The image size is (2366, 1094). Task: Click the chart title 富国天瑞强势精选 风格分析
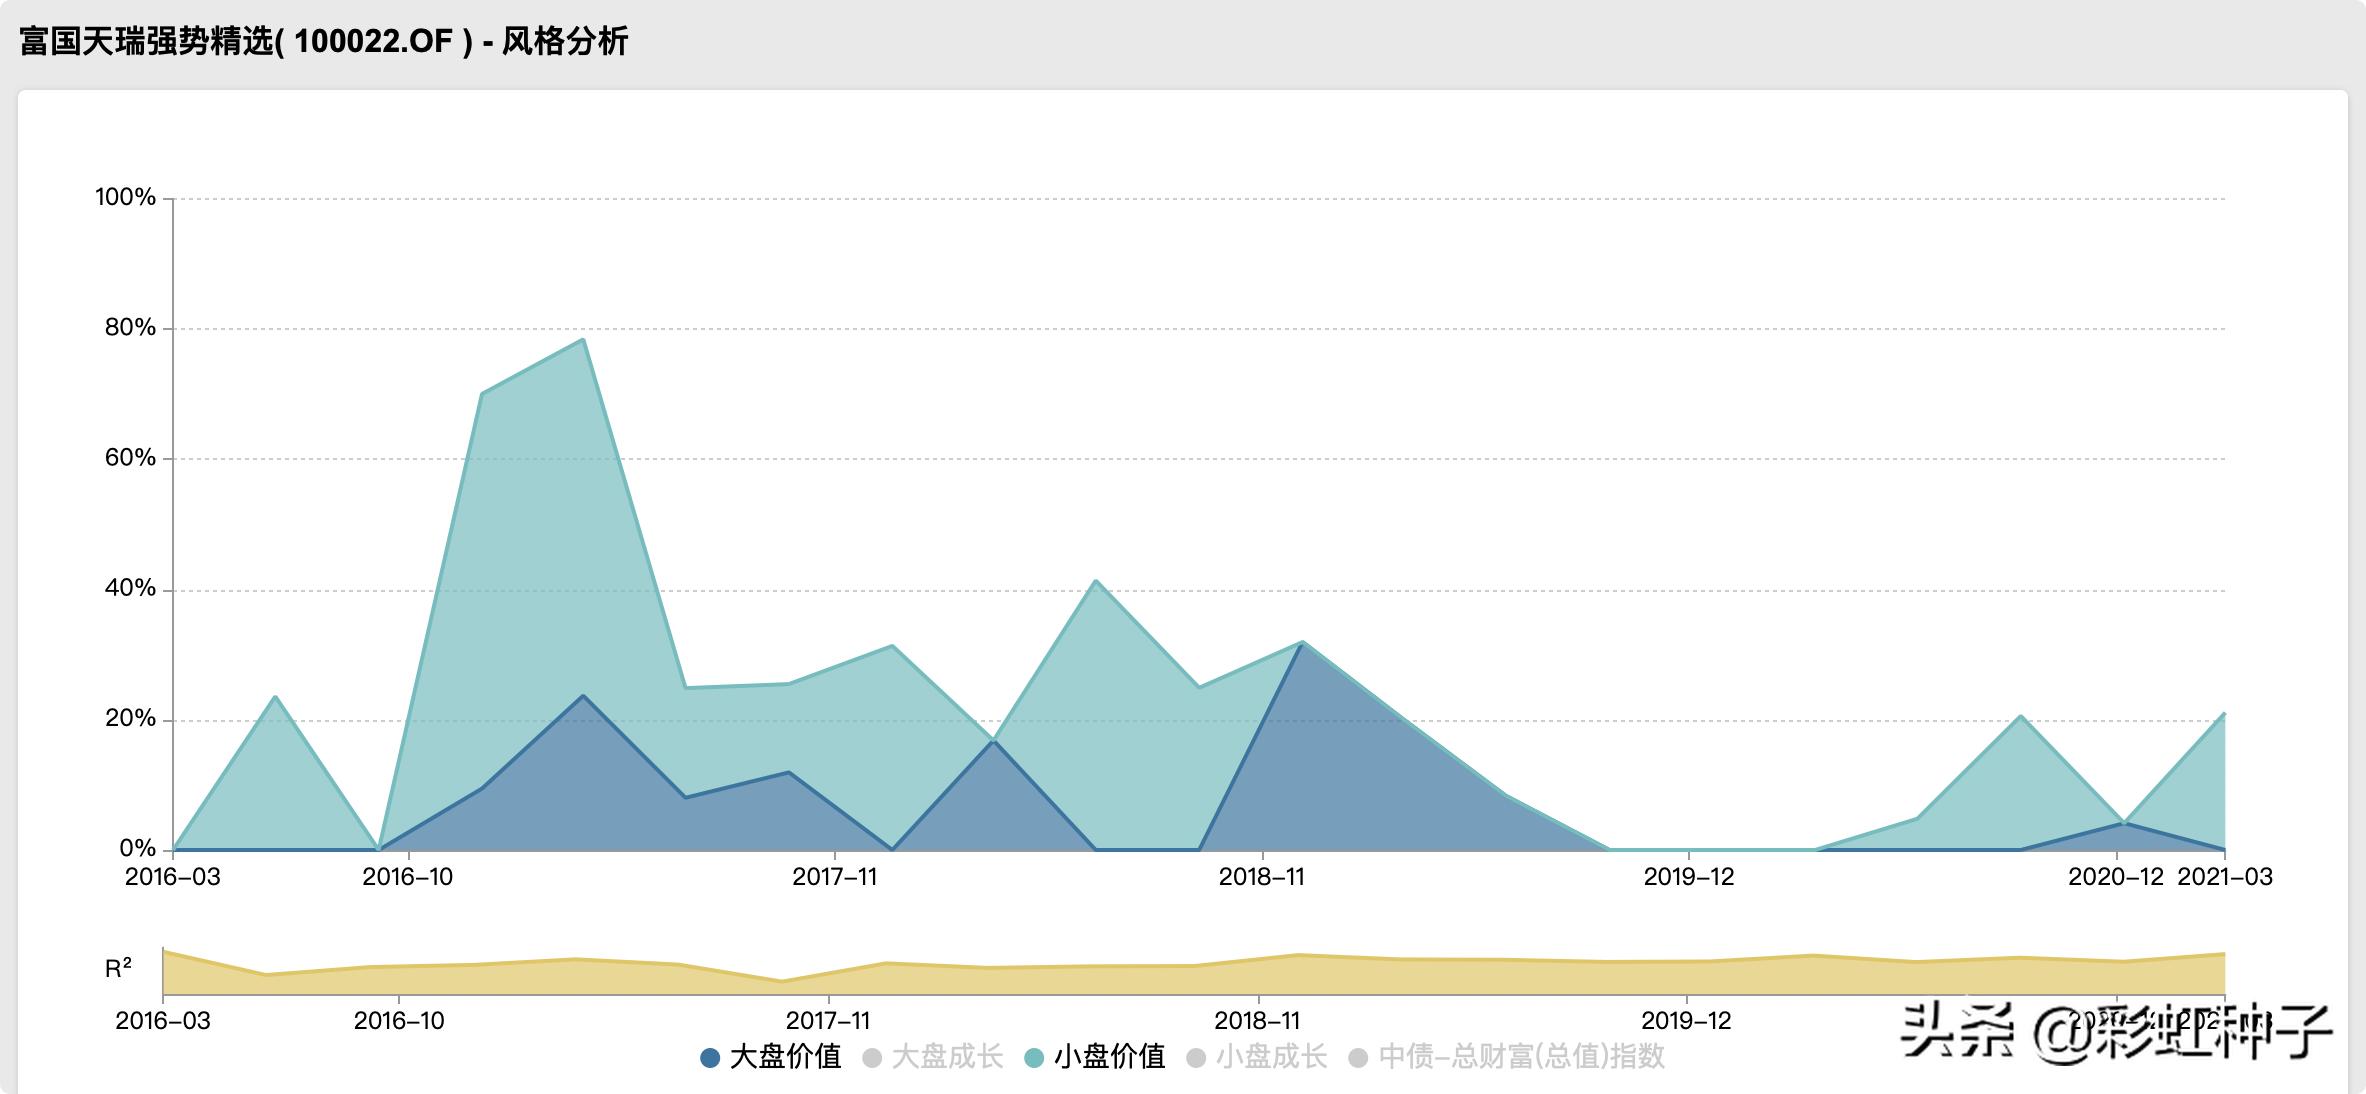coord(323,42)
